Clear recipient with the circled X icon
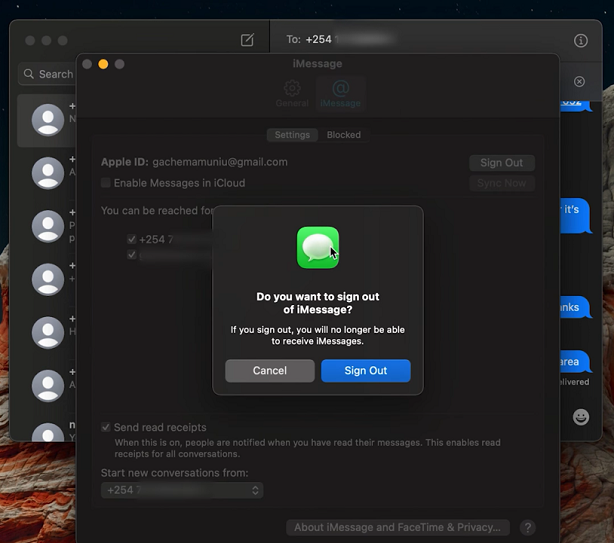The image size is (614, 543). 580,81
